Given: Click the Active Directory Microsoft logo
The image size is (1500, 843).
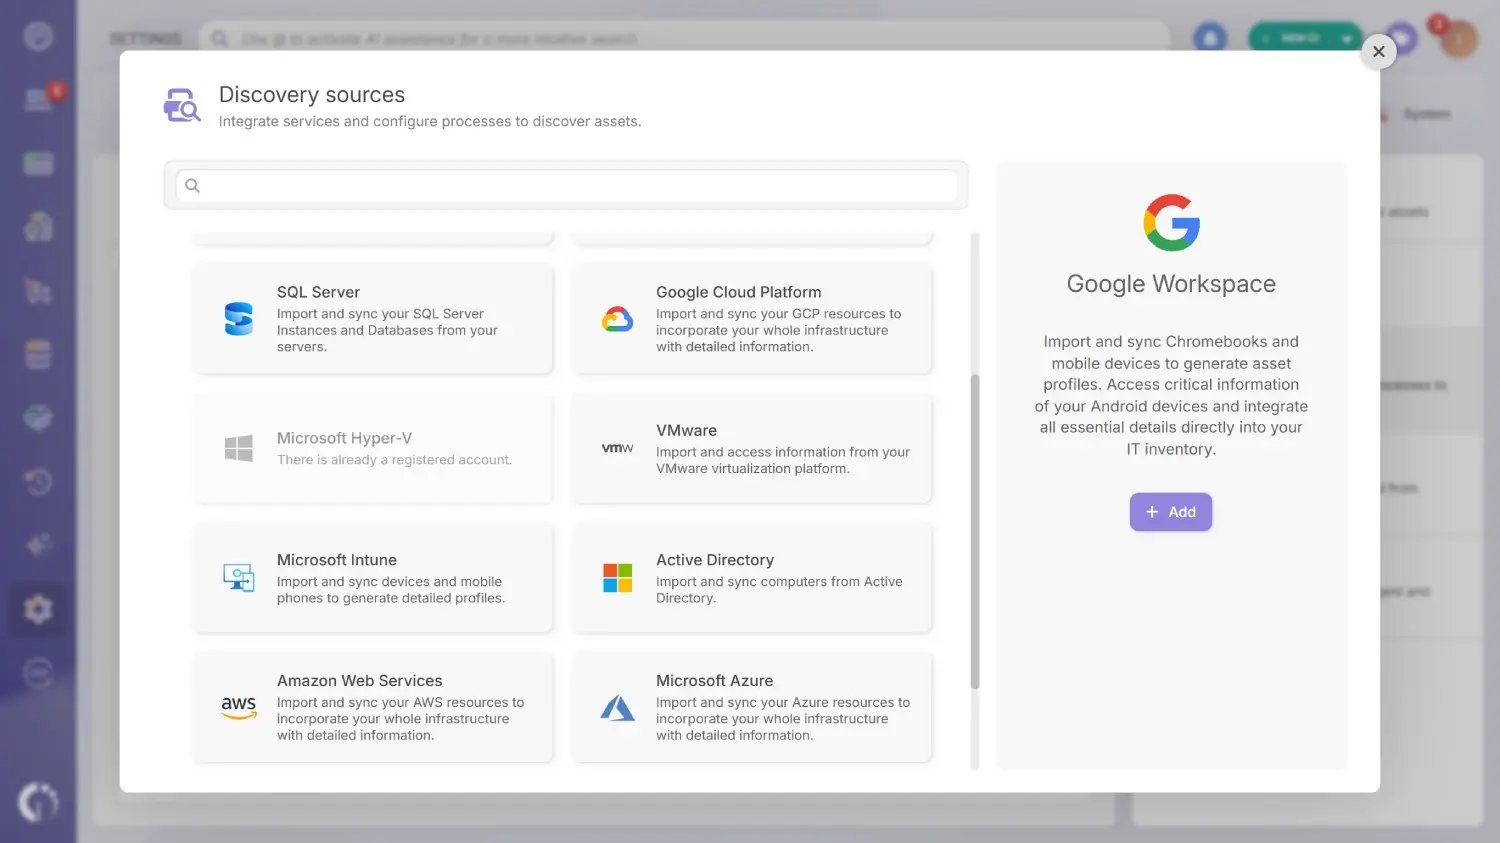Looking at the screenshot, I should [617, 577].
